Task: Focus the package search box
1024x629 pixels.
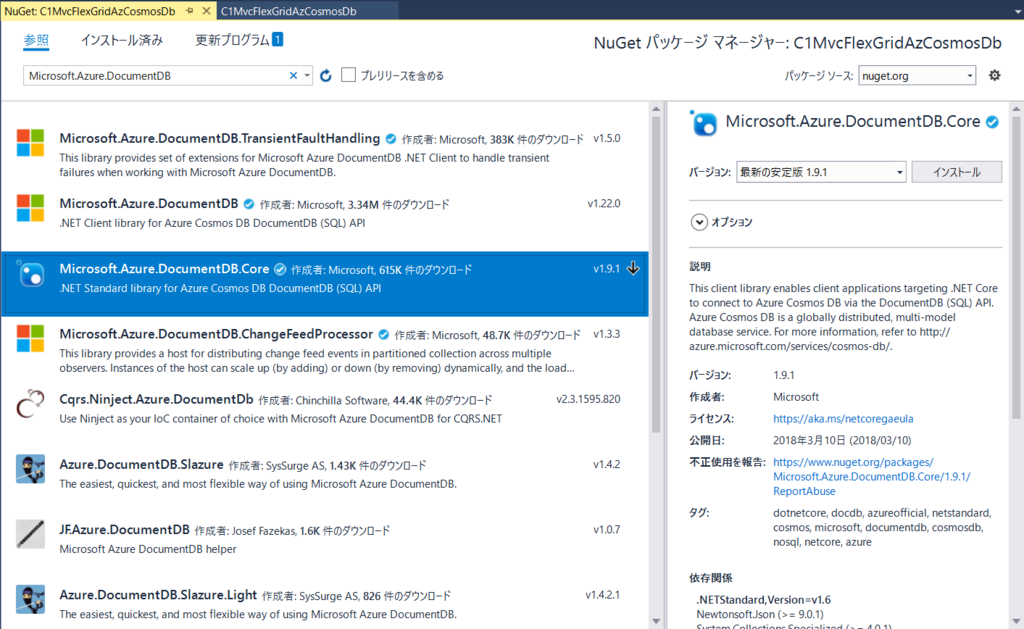Action: (157, 76)
